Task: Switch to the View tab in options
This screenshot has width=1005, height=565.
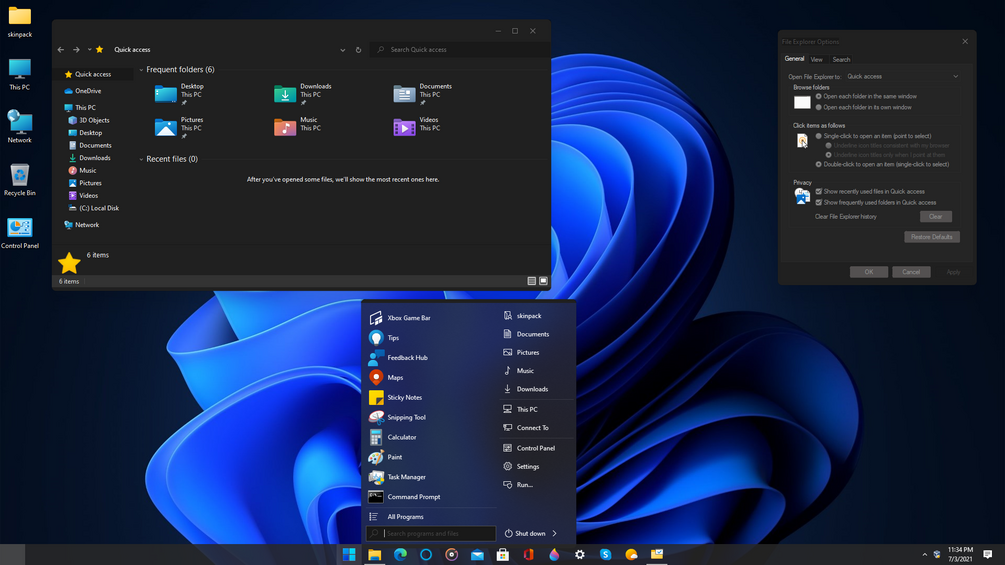Action: (817, 60)
